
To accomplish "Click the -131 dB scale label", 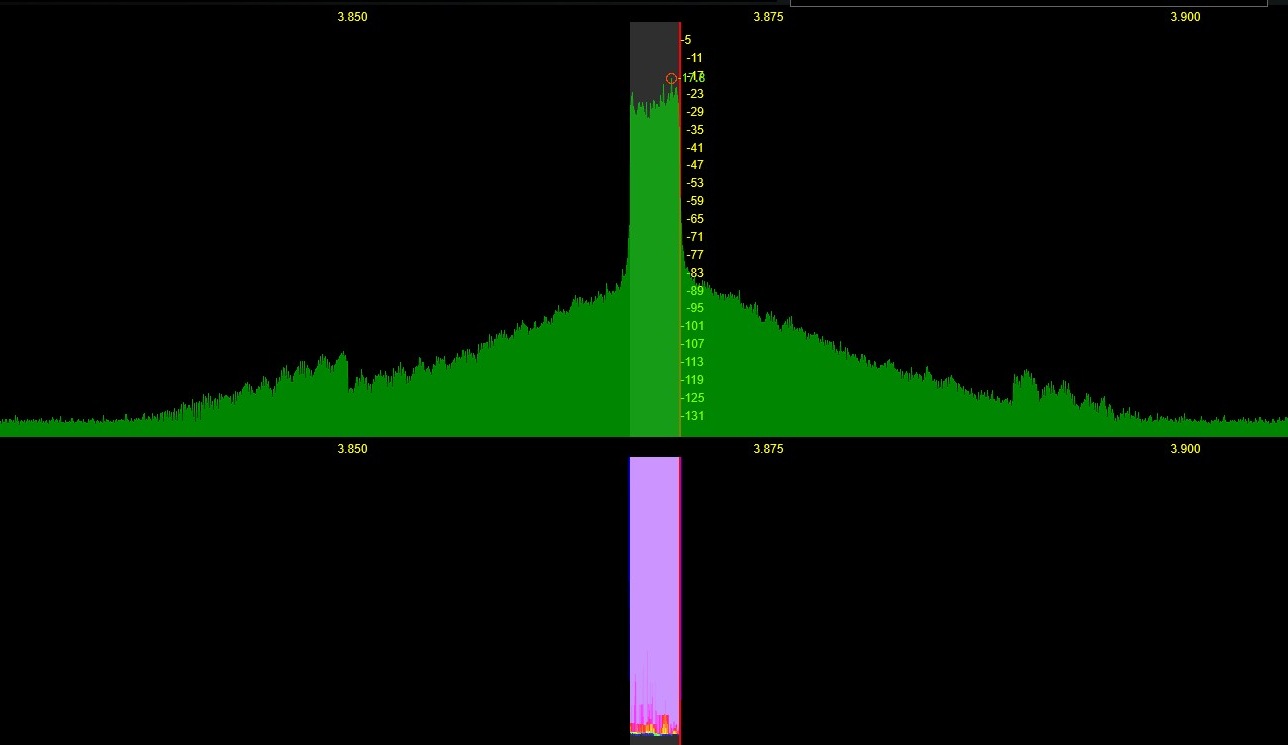I will pyautogui.click(x=693, y=416).
